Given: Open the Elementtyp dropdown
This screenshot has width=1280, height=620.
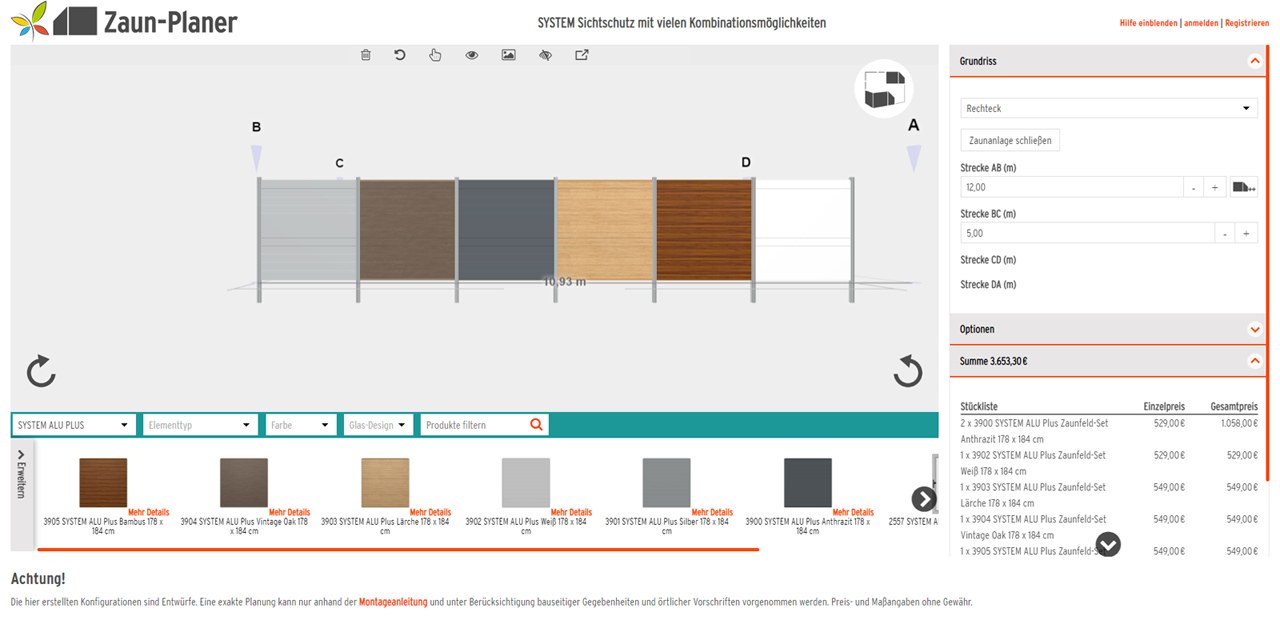Looking at the screenshot, I should pos(201,425).
